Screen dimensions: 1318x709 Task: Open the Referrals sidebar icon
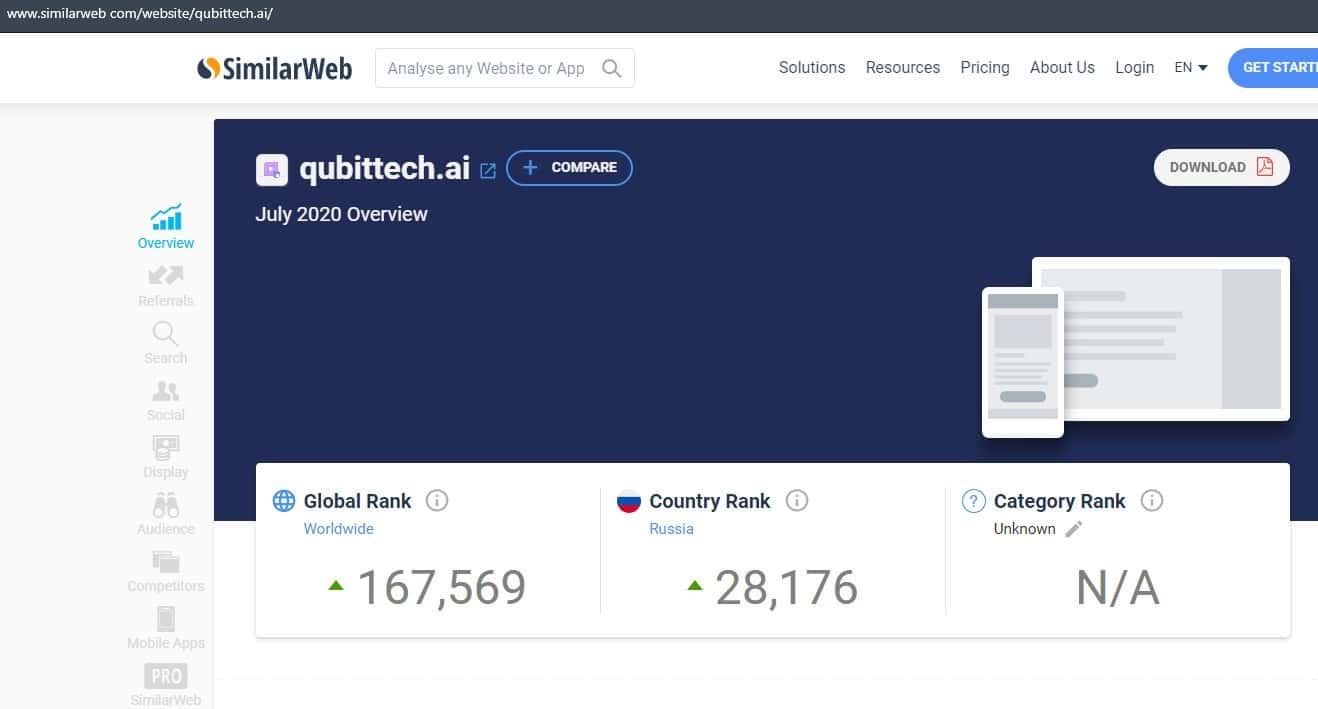[166, 274]
